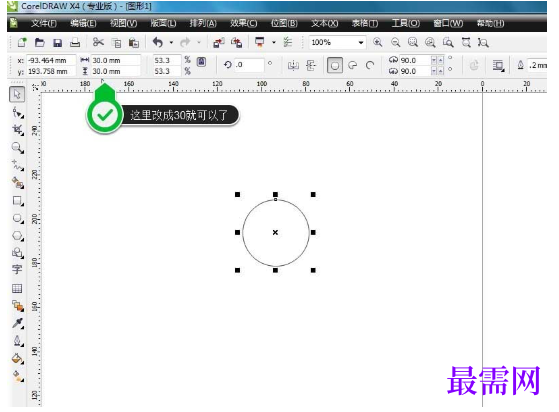559x412 pixels.
Task: Select the Shape edit tool
Action: click(x=17, y=113)
